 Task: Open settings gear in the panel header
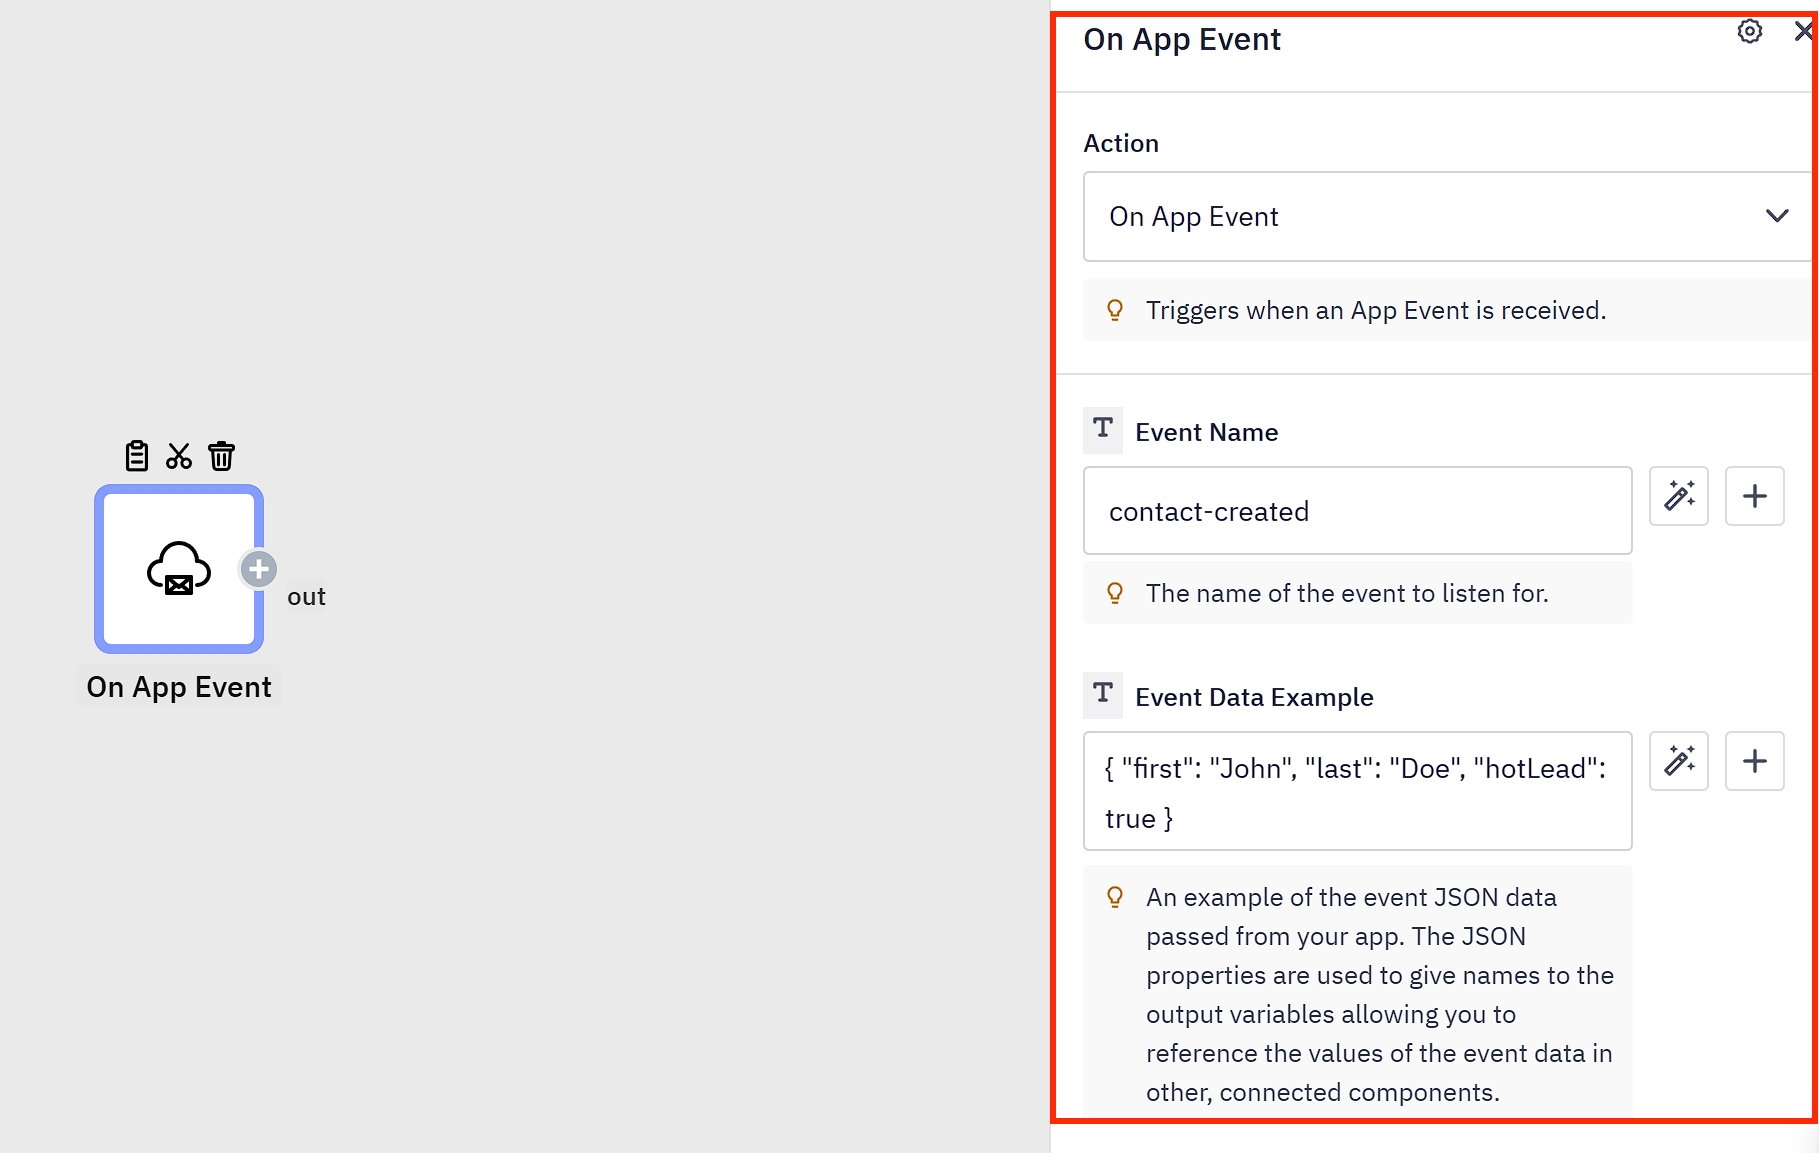(x=1749, y=32)
